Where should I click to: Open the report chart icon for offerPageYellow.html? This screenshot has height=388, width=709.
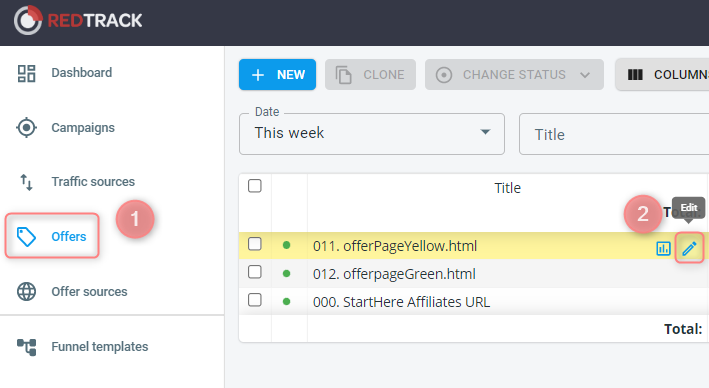[x=663, y=248]
